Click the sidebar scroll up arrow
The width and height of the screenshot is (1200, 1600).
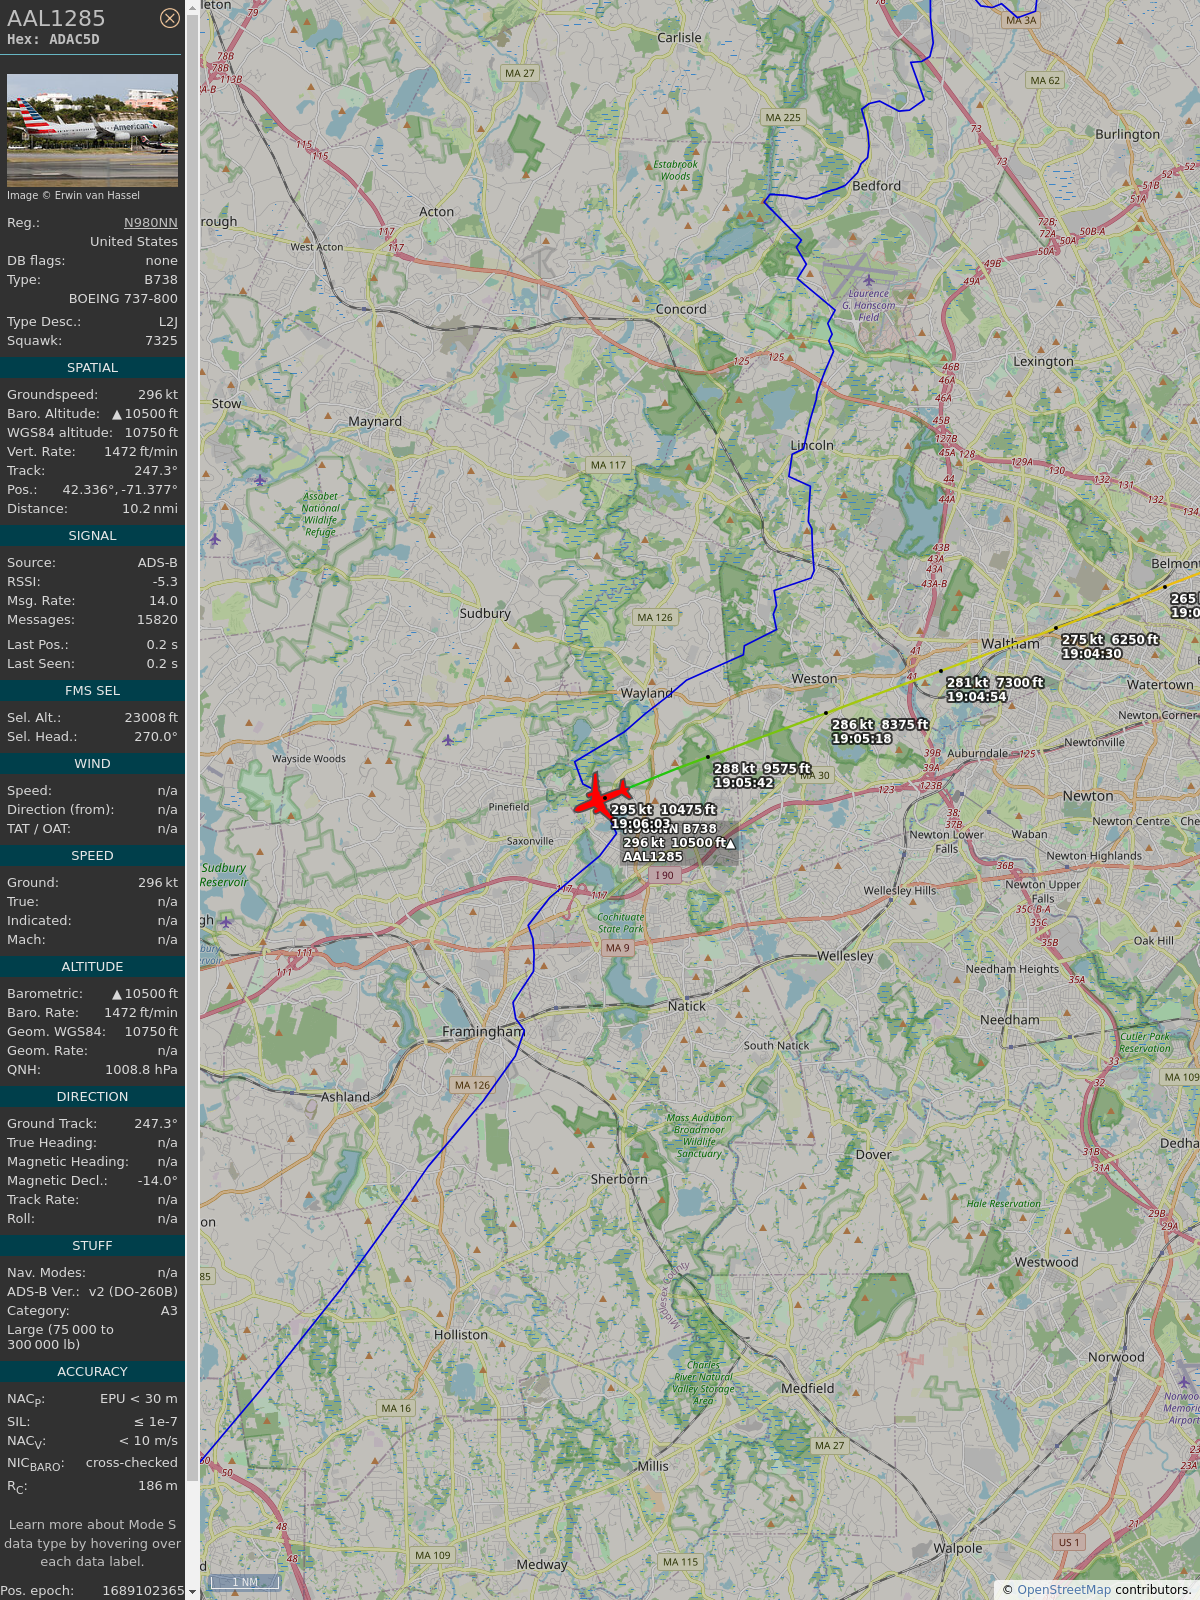[192, 7]
